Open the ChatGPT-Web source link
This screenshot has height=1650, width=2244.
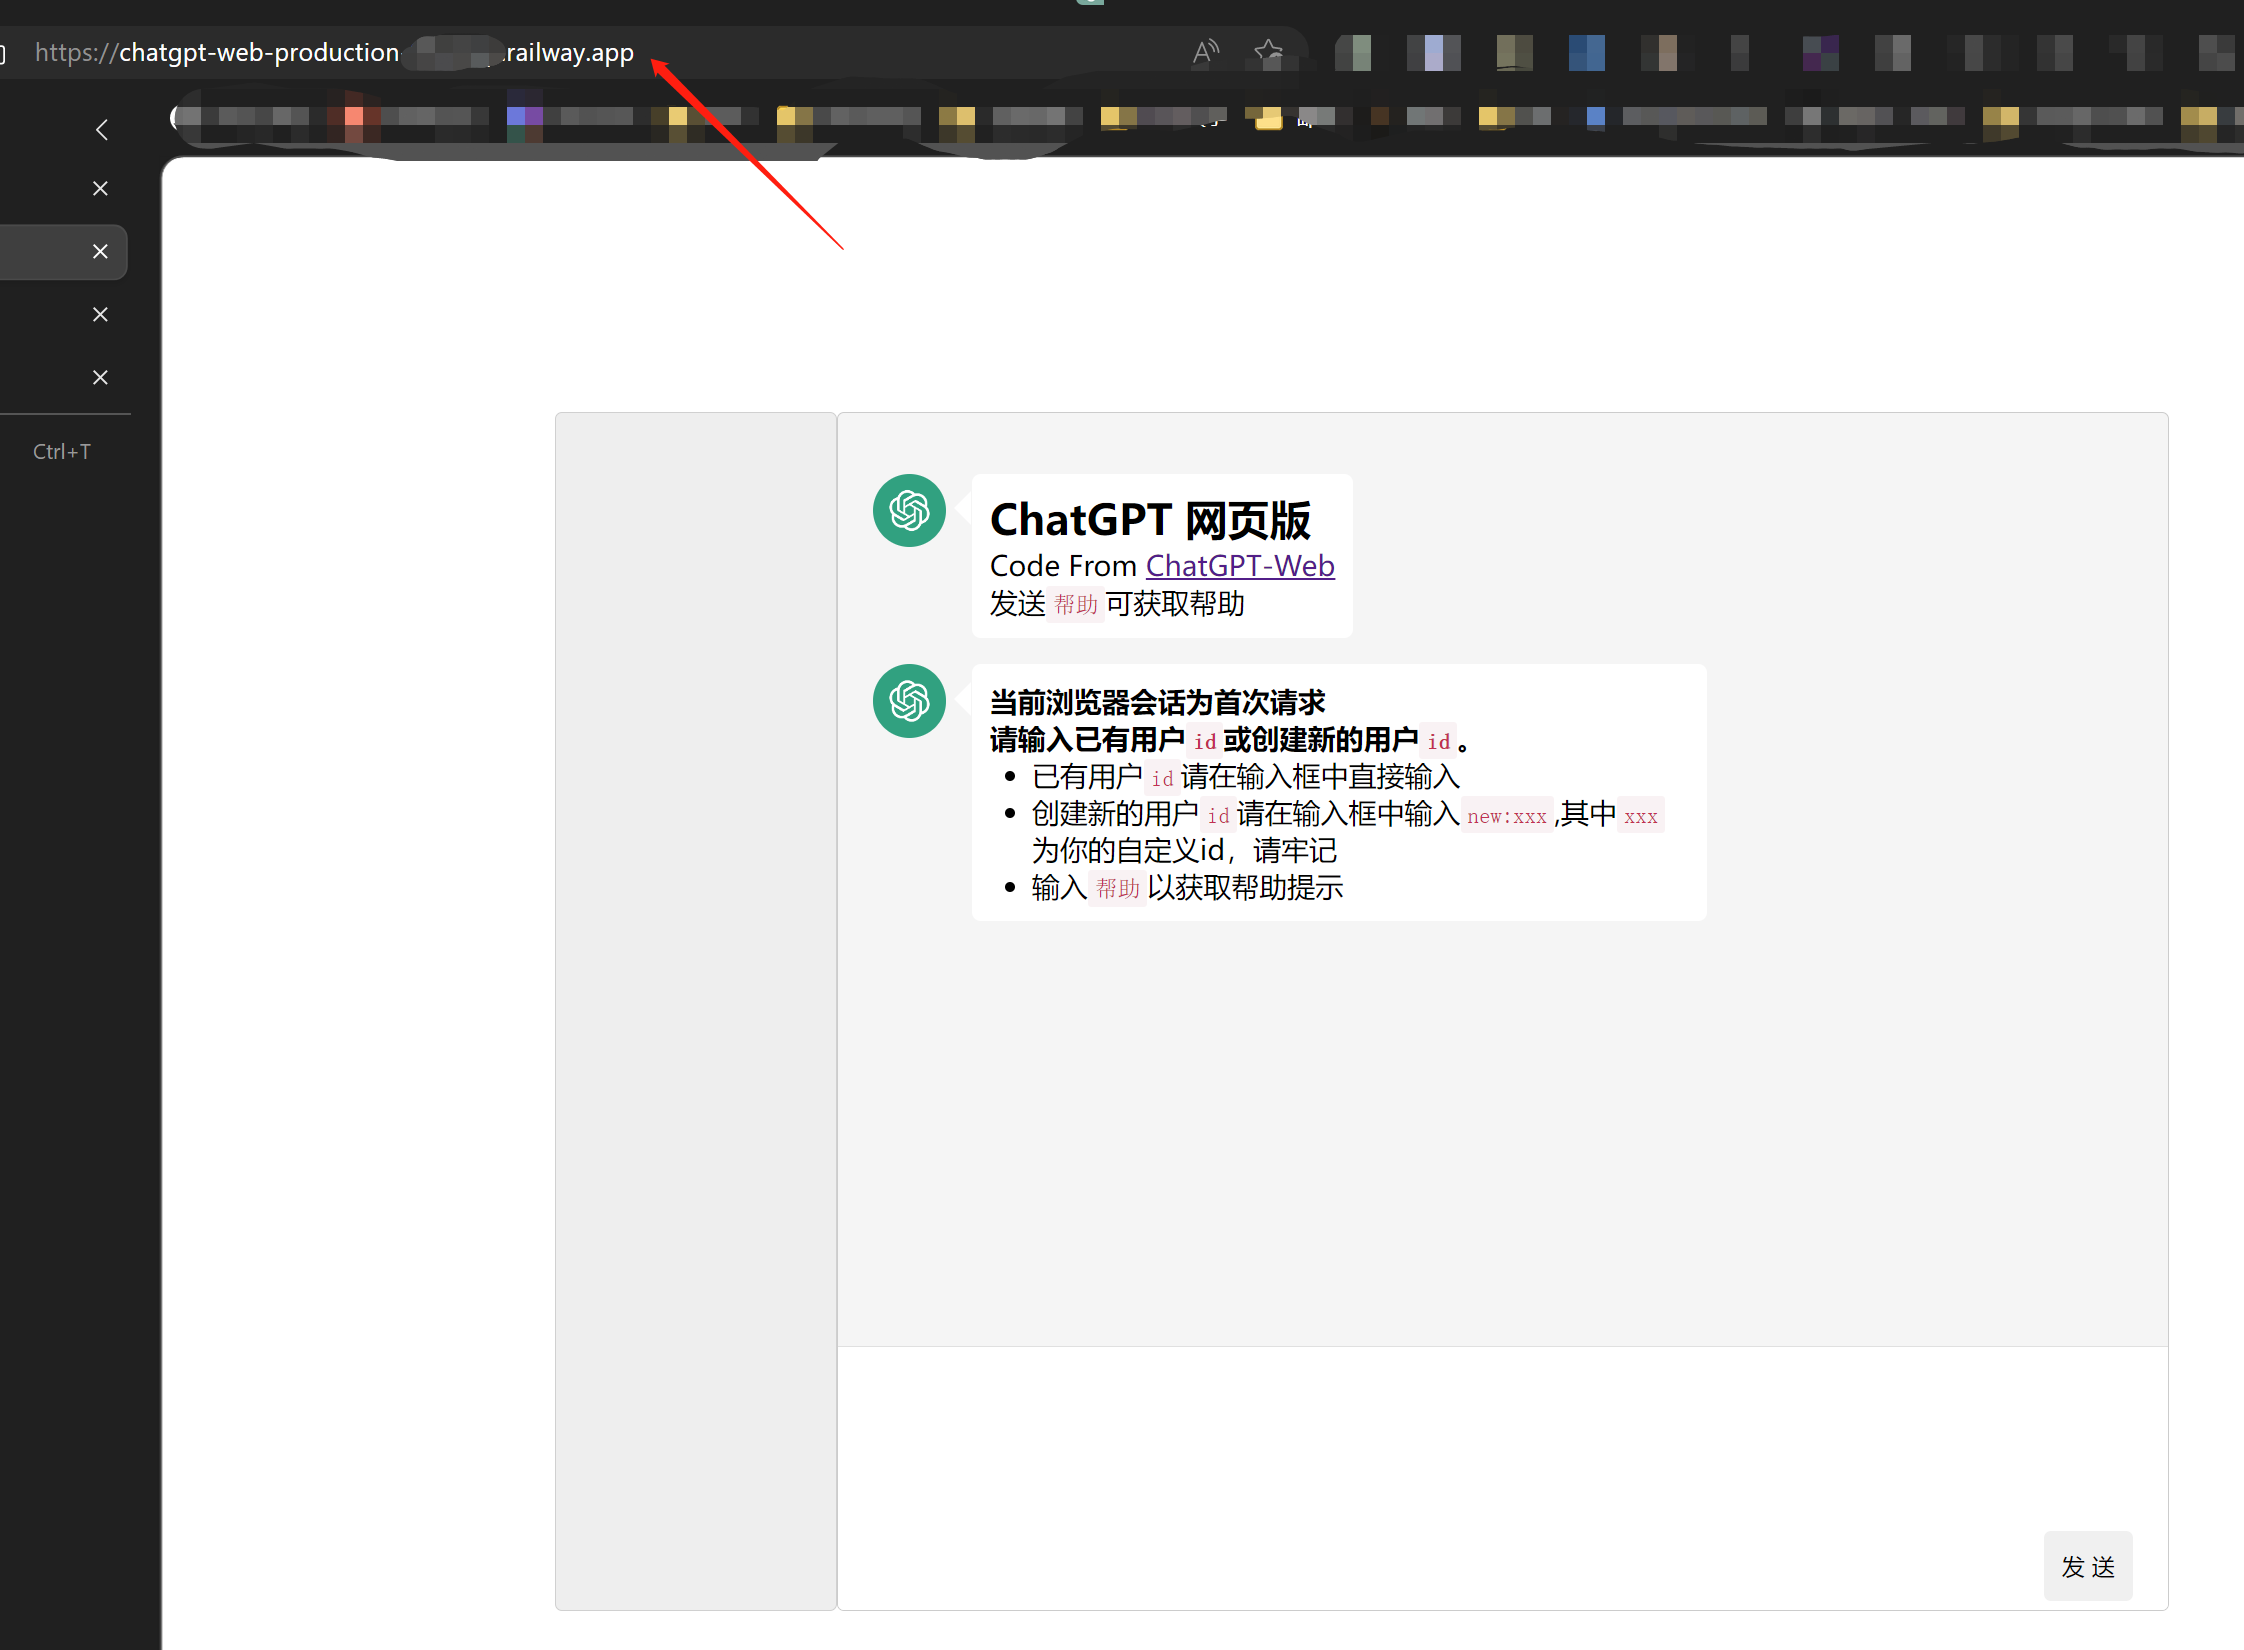1239,566
